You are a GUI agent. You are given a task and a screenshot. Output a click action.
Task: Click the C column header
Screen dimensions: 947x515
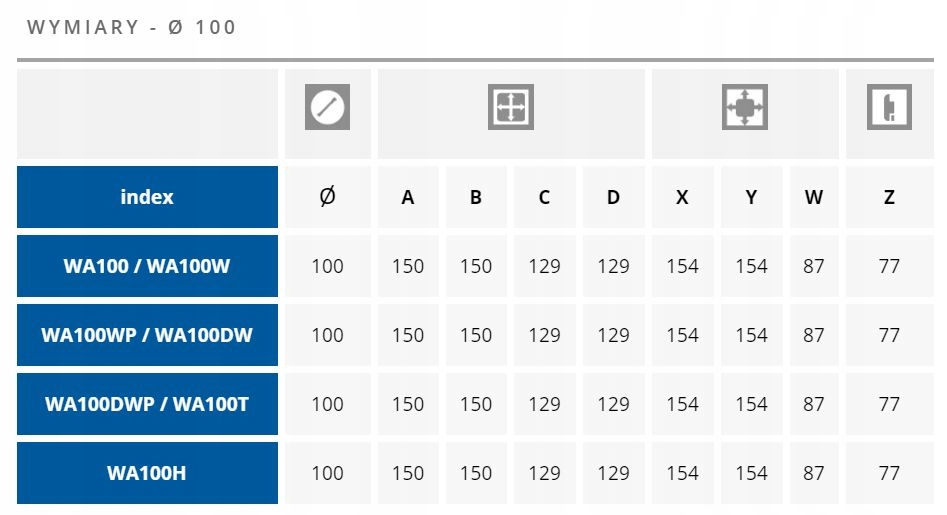(544, 197)
